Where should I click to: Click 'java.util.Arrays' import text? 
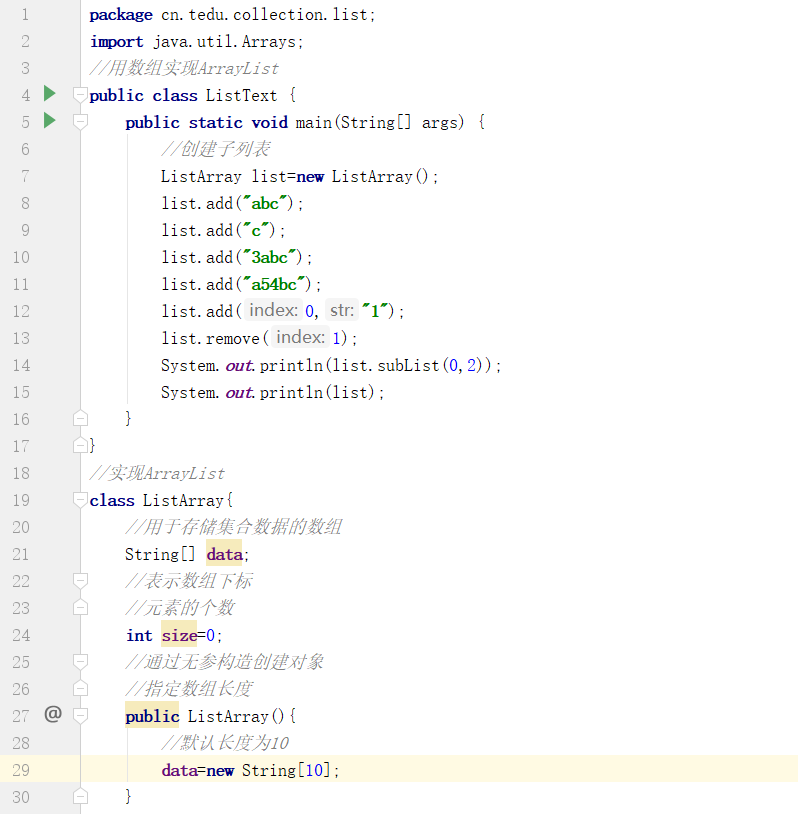225,42
